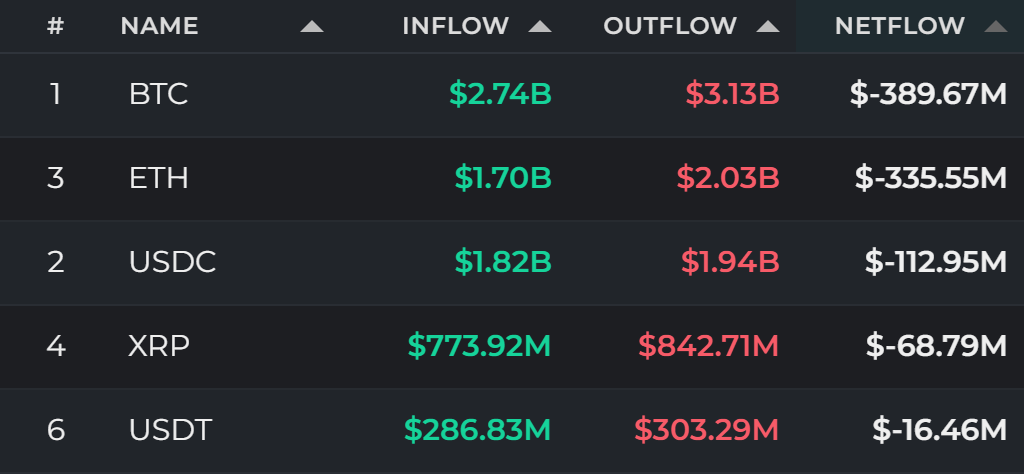Sort by NETFLOW column arrow
Image resolution: width=1024 pixels, height=474 pixels.
pyautogui.click(x=996, y=27)
